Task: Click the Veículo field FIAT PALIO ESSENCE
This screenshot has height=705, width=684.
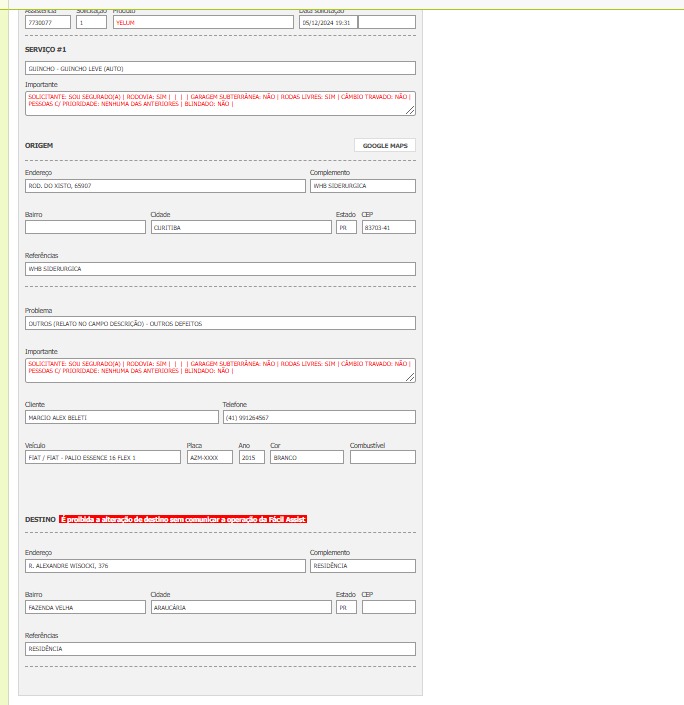Action: click(103, 457)
